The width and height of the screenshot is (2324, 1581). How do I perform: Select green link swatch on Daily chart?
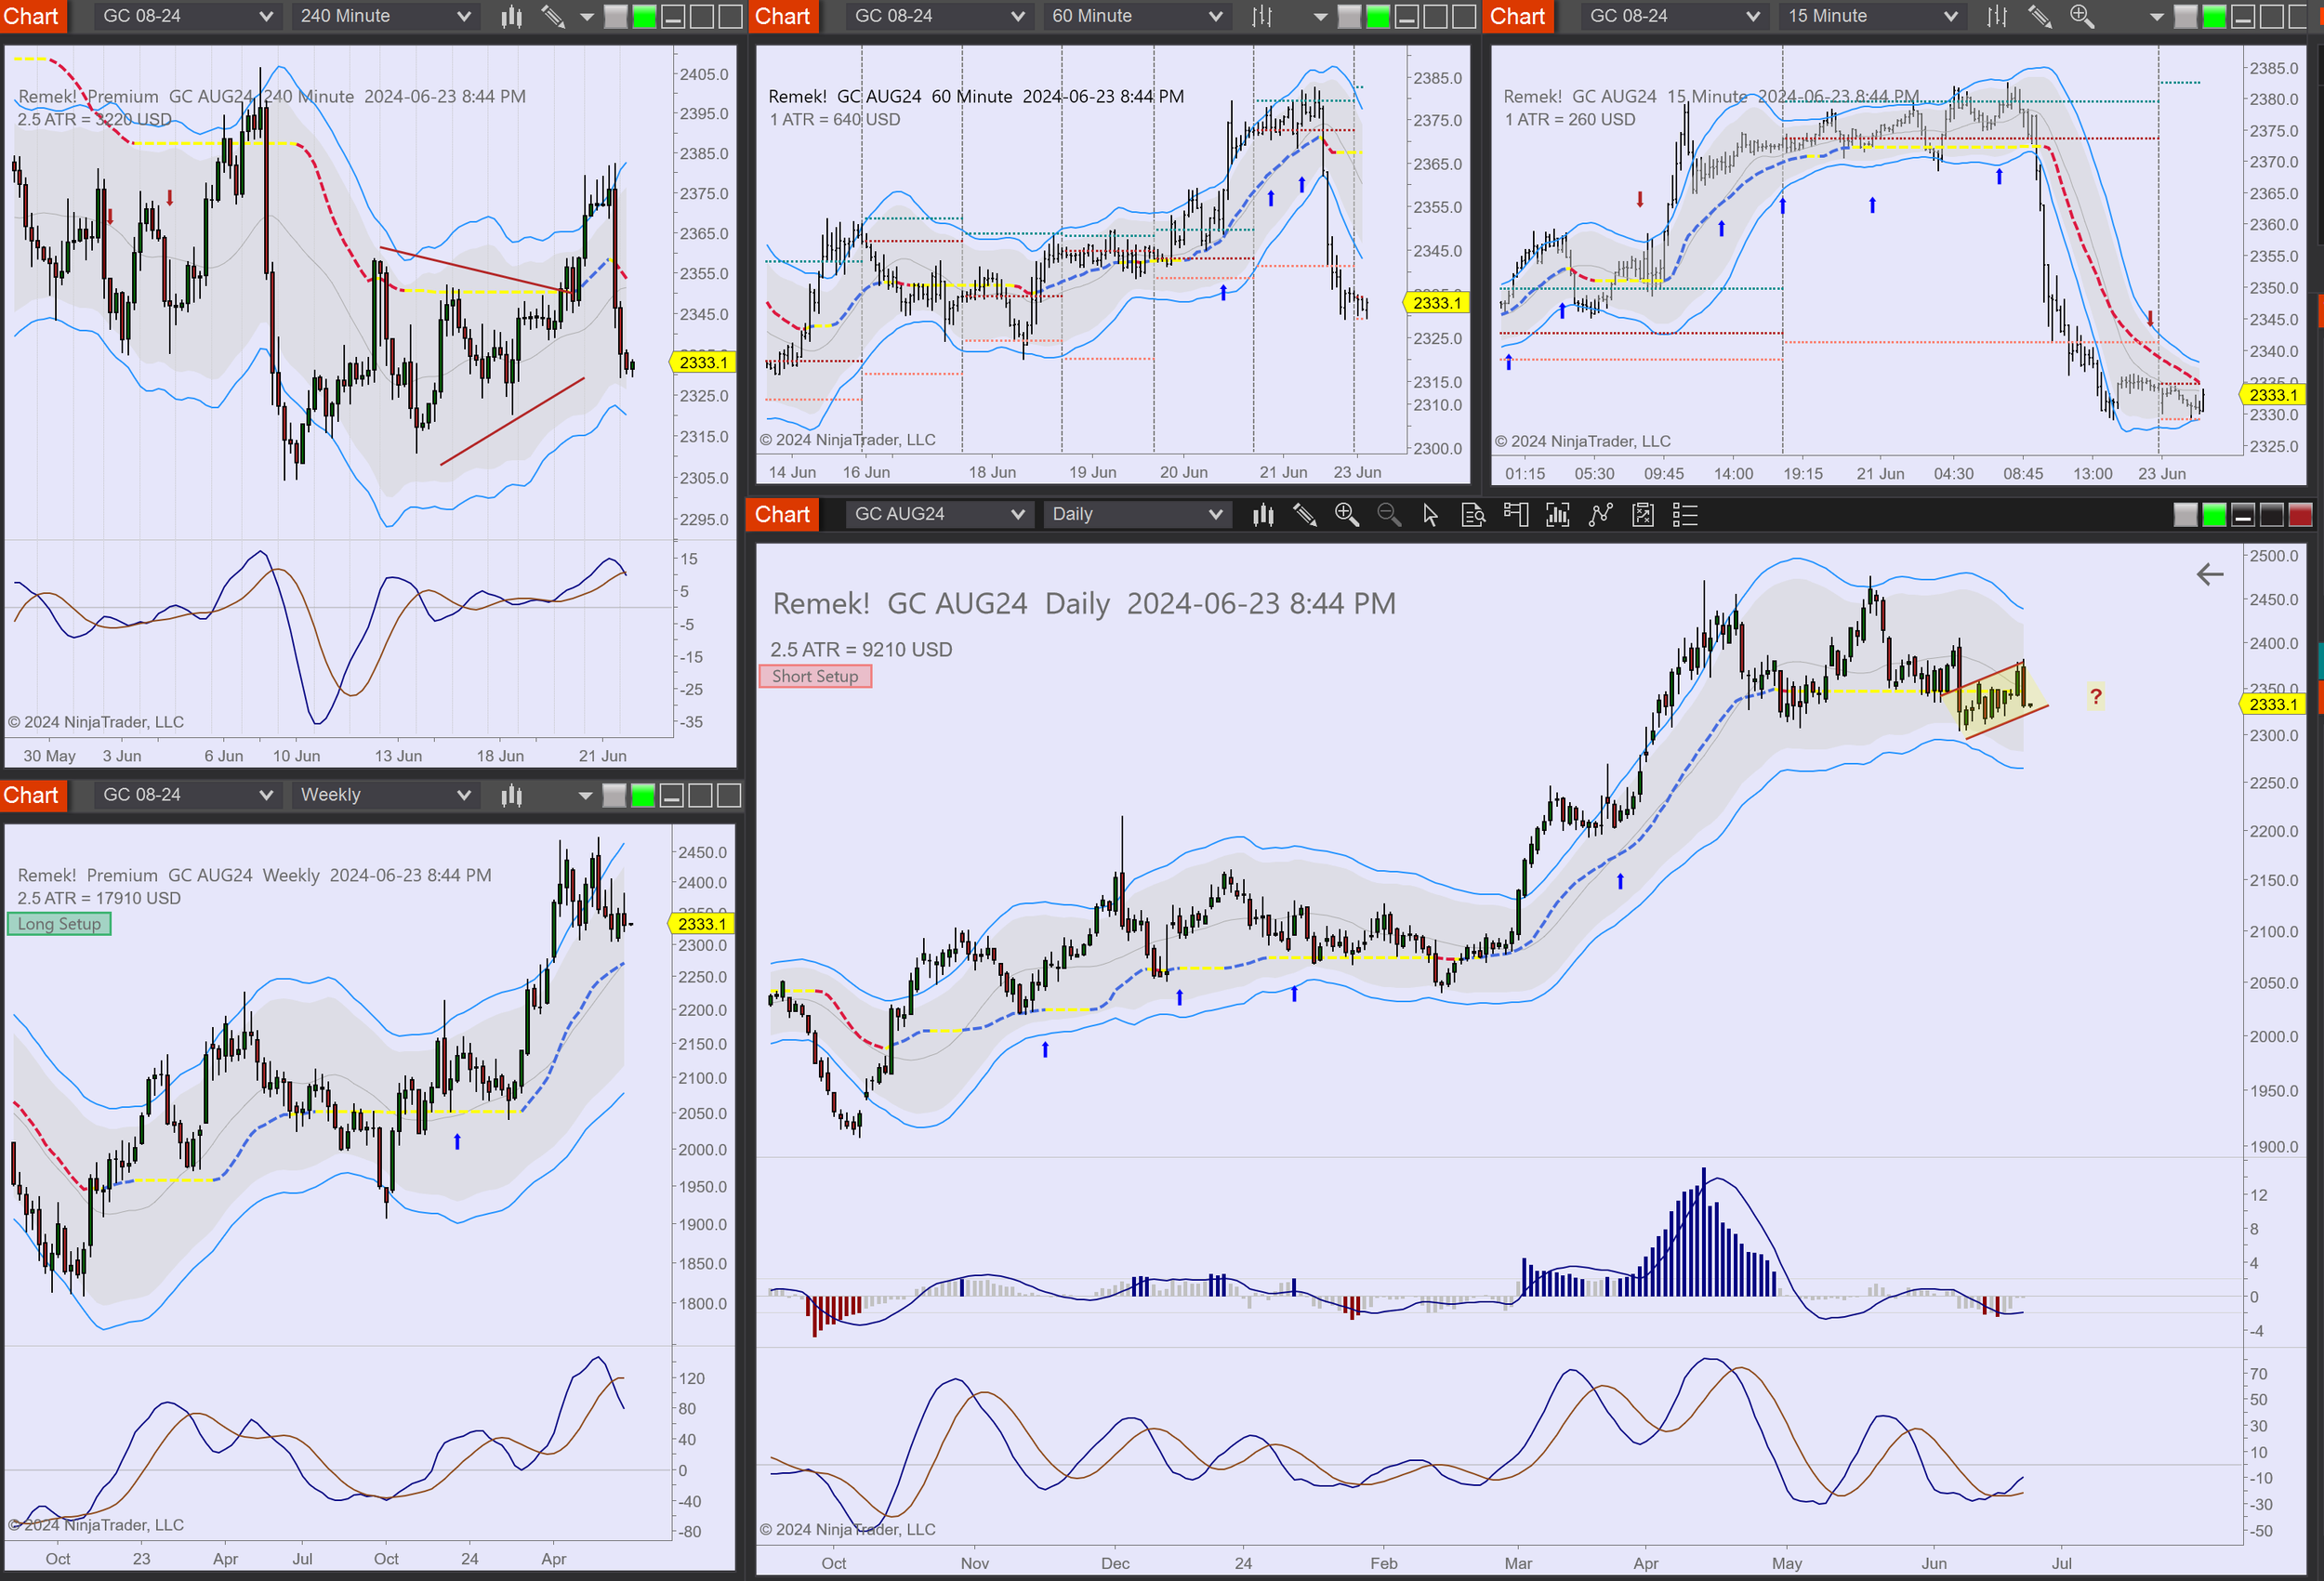[x=2214, y=515]
